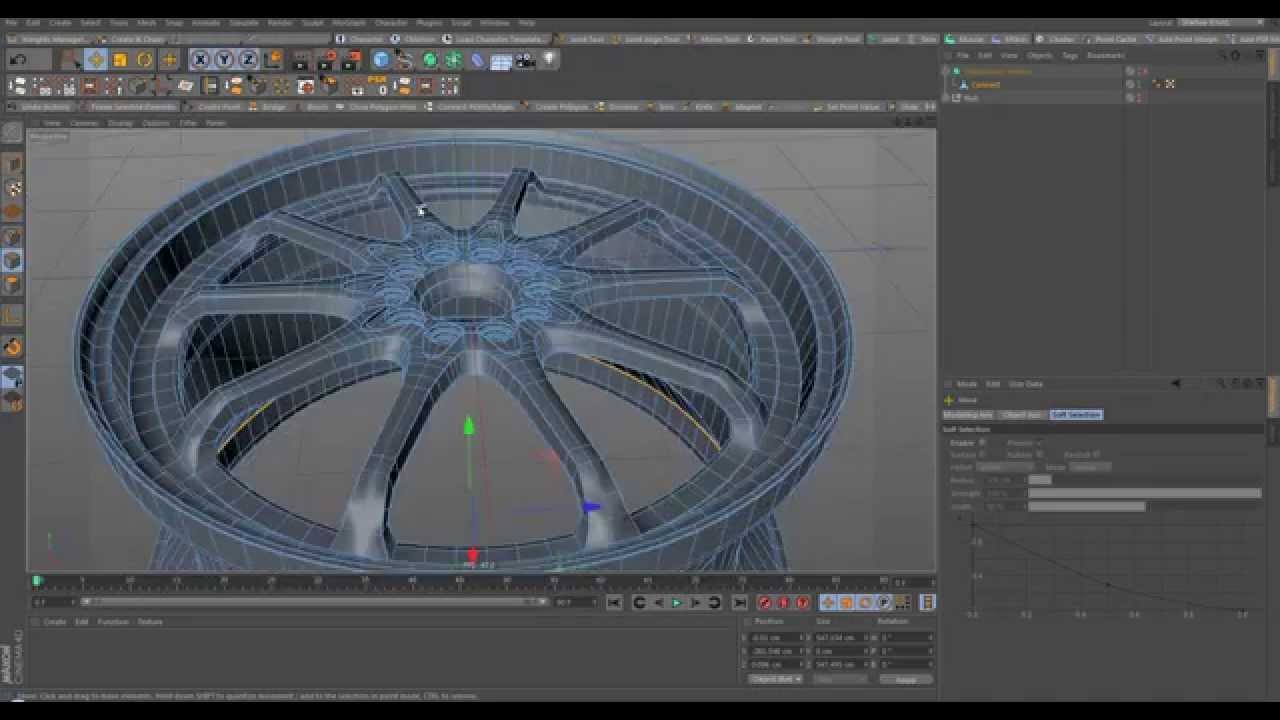1280x720 pixels.
Task: Open the Make Editable icon in left sidebar
Action: coord(12,132)
